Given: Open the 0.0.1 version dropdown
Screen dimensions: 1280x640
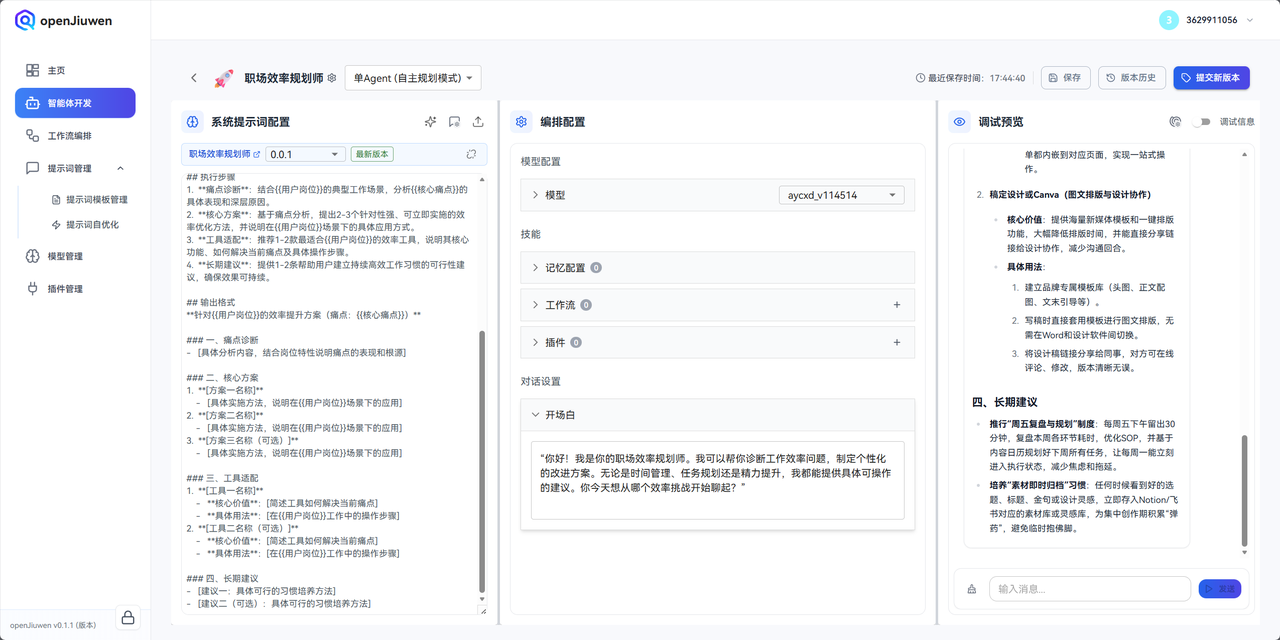Looking at the screenshot, I should (x=304, y=153).
